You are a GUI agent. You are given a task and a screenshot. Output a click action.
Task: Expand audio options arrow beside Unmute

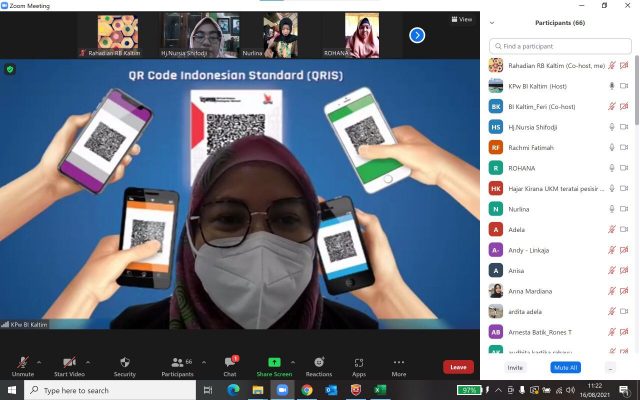39,361
